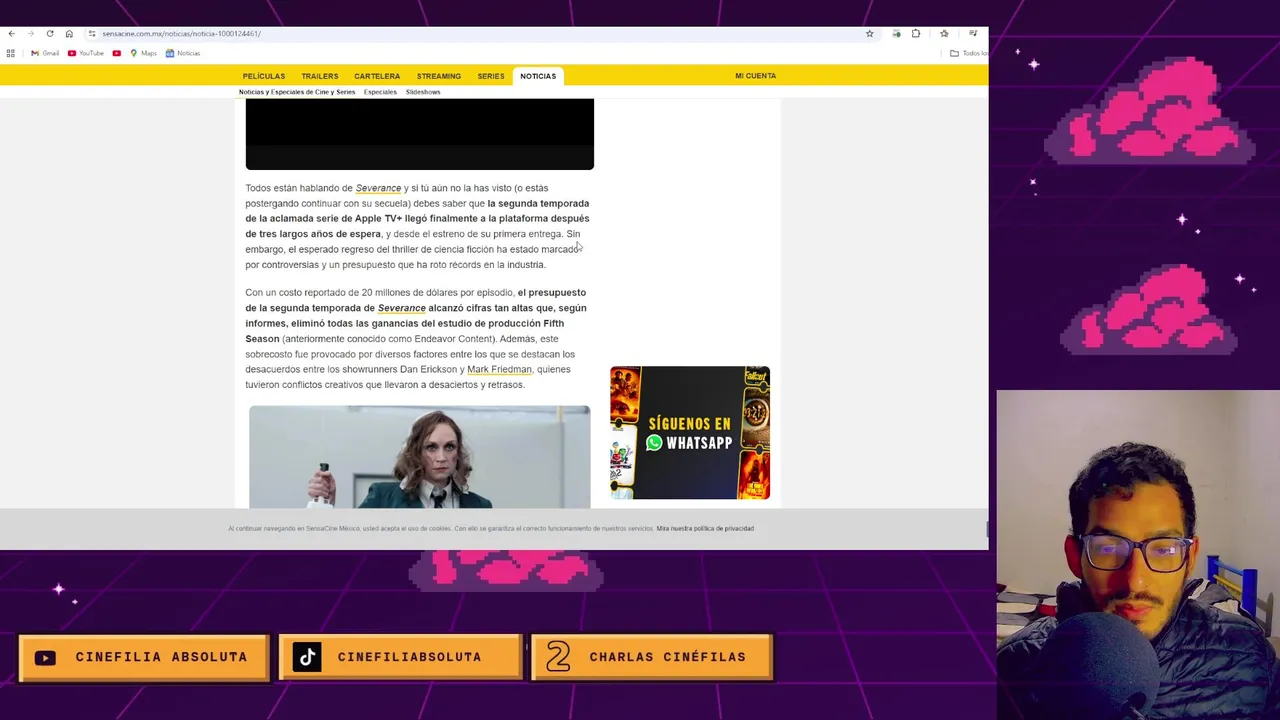Viewport: 1280px width, 720px height.
Task: Open the Maps bookmark
Action: pyautogui.click(x=143, y=53)
